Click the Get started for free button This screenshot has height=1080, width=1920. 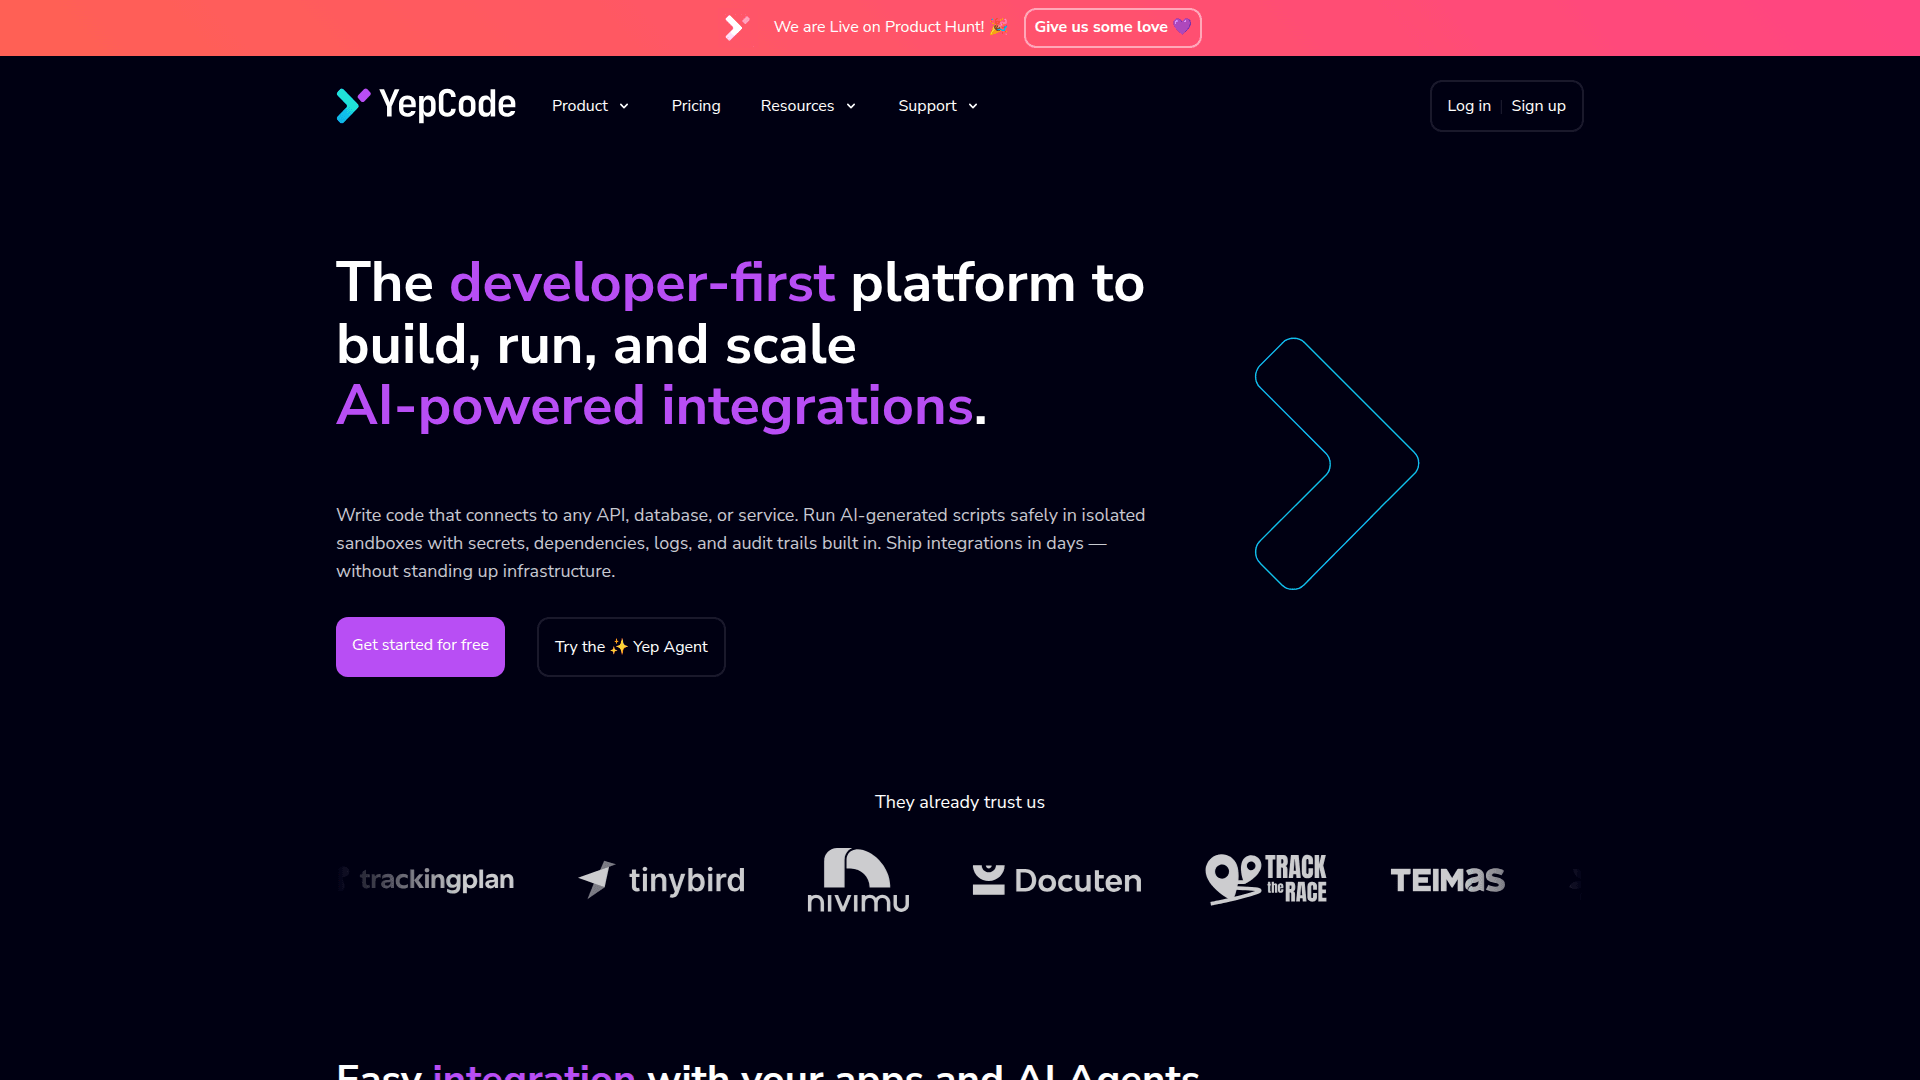(x=419, y=646)
